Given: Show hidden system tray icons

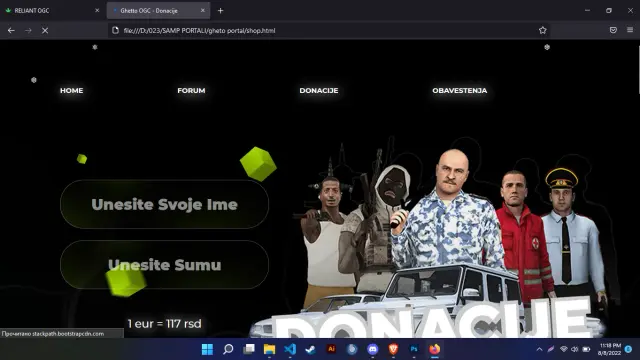Looking at the screenshot, I should click(539, 349).
